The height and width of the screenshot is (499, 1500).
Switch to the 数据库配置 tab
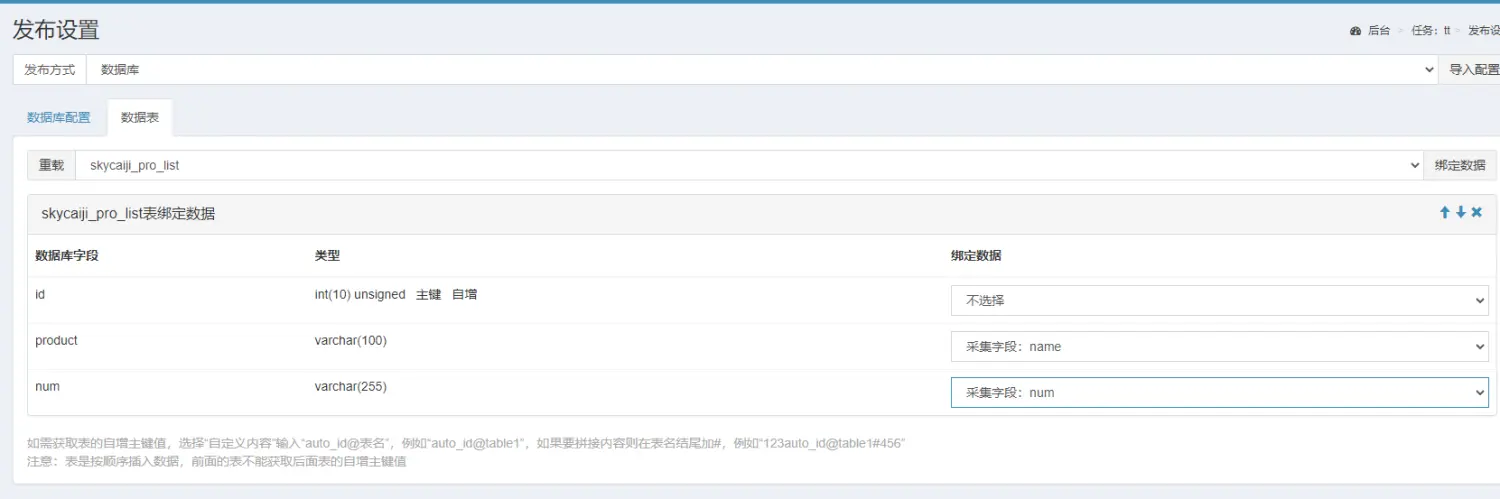pyautogui.click(x=58, y=118)
